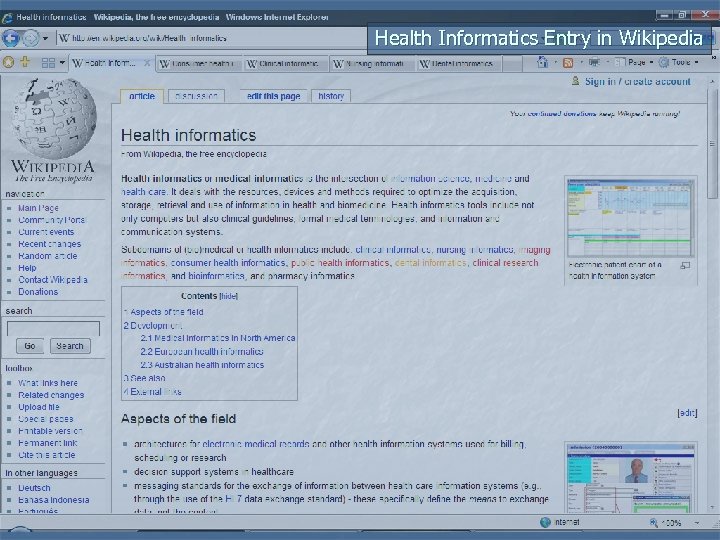Switch to Dental informatics browser tab
720x540 pixels.
459,64
